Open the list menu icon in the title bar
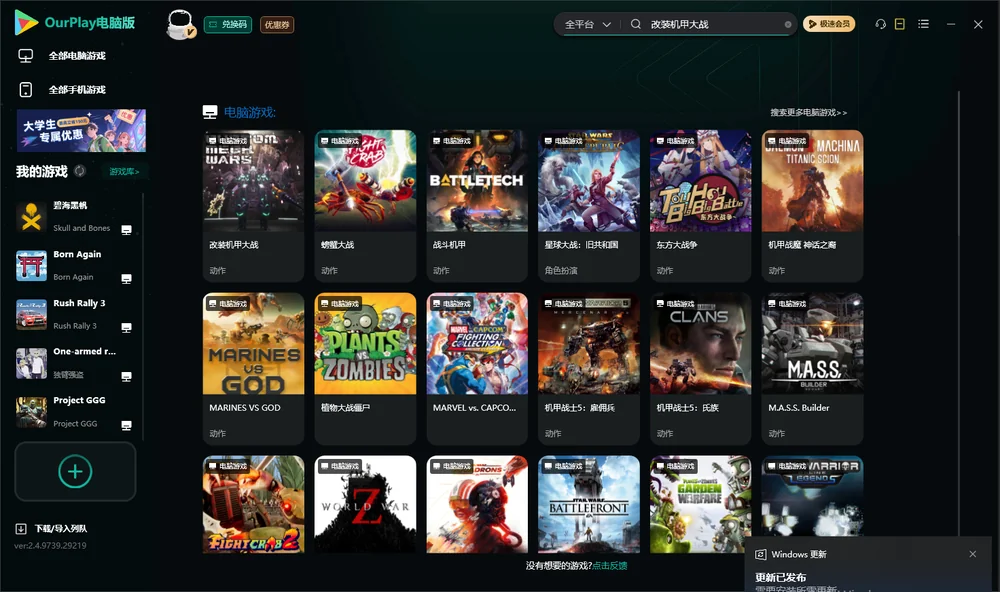The height and width of the screenshot is (592, 1000). [923, 24]
